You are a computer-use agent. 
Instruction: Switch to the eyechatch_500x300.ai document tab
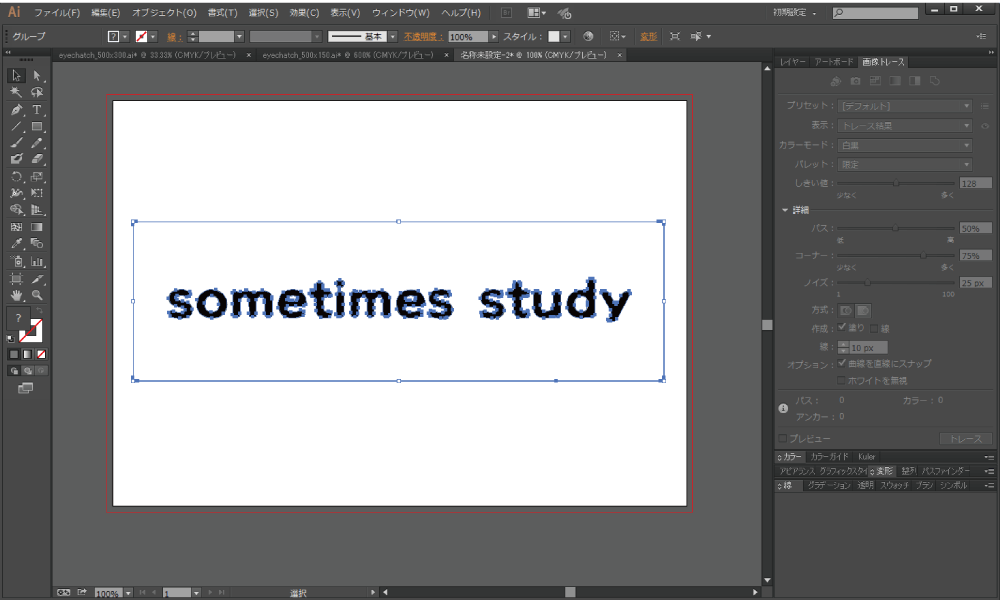click(x=147, y=55)
